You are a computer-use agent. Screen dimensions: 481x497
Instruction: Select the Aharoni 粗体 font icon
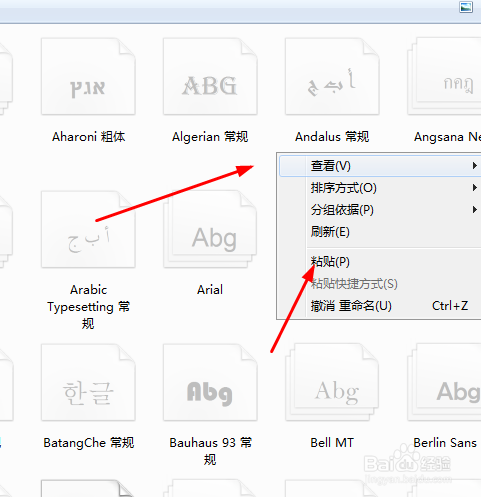coord(88,76)
